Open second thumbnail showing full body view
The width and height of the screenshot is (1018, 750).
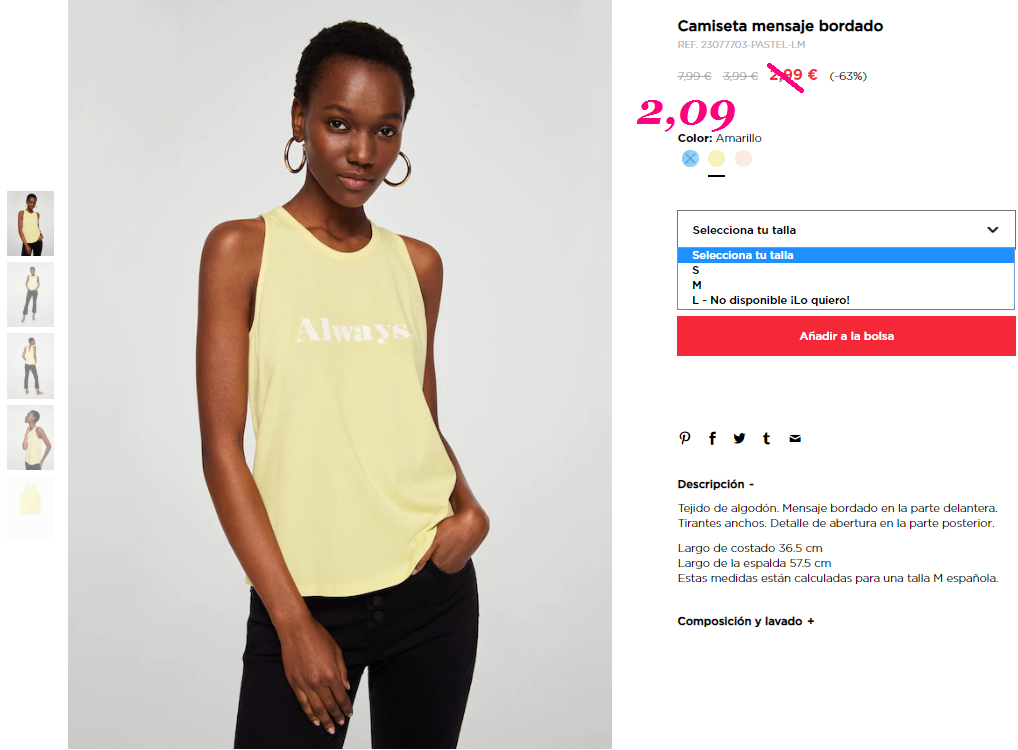[31, 295]
